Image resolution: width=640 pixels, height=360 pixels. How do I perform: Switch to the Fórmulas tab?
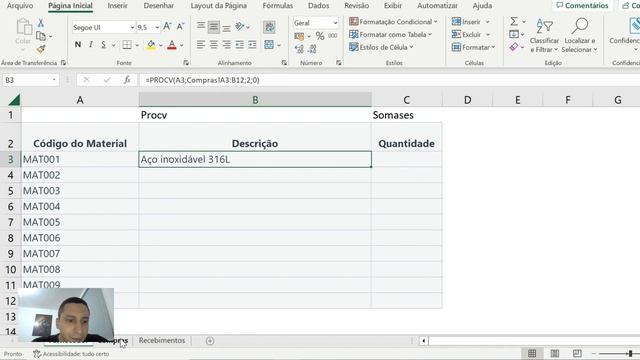[x=278, y=6]
